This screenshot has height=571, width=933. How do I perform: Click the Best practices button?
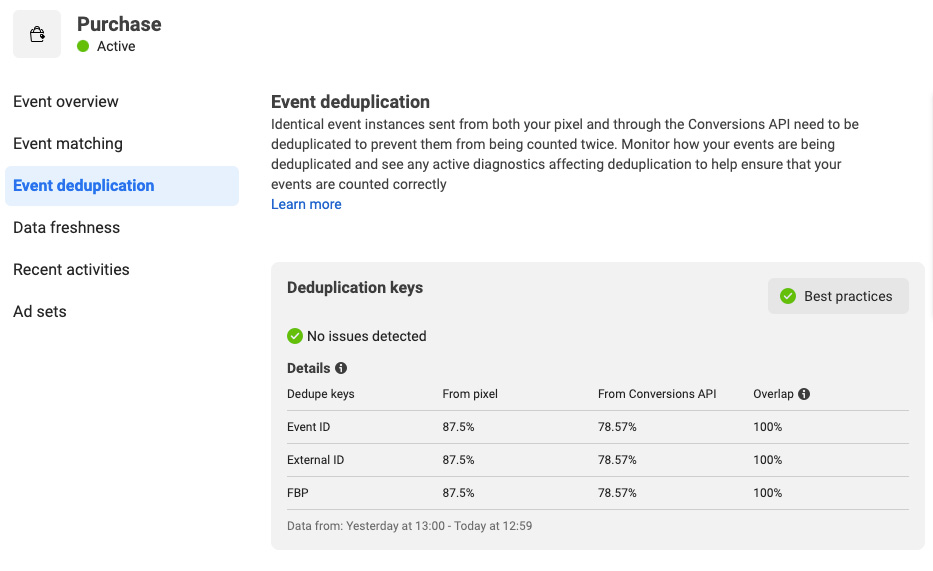[838, 296]
